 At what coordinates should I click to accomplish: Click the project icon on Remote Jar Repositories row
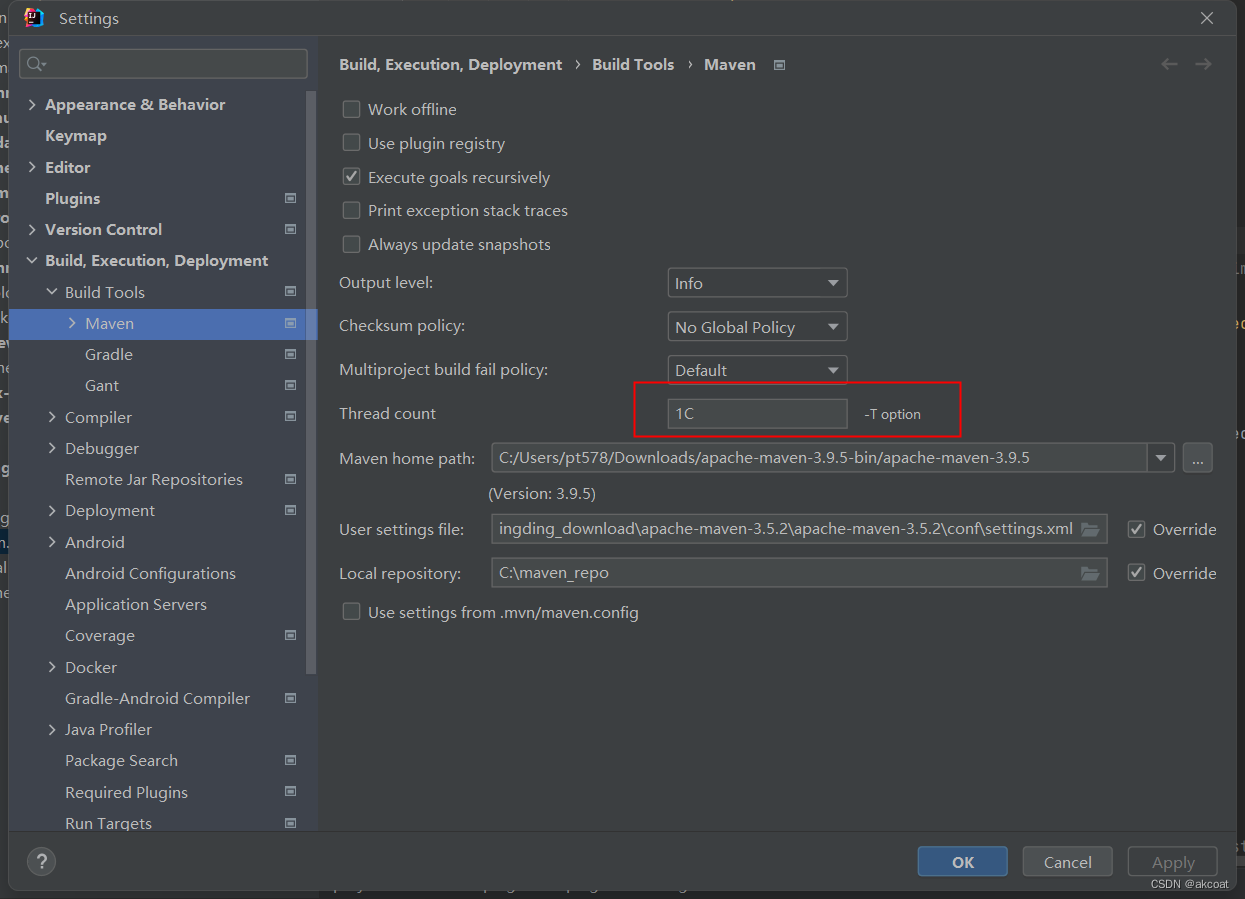click(290, 479)
